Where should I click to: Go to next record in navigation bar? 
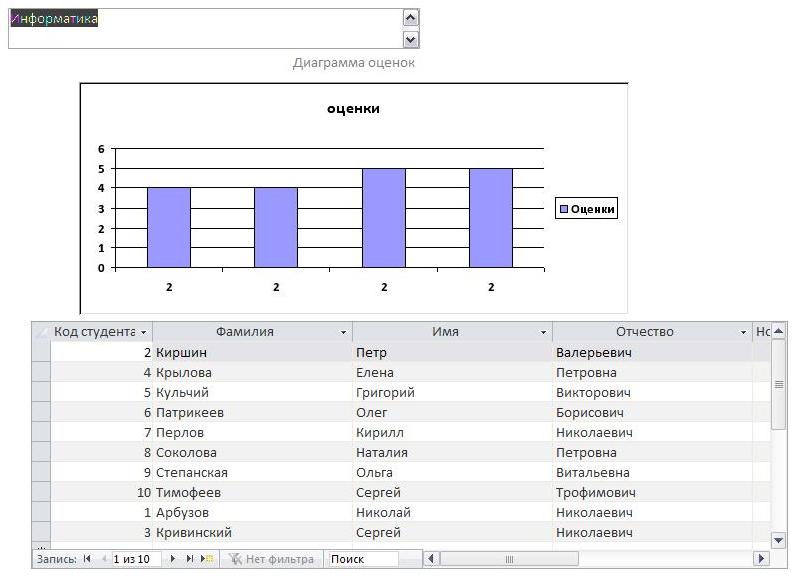(x=173, y=559)
